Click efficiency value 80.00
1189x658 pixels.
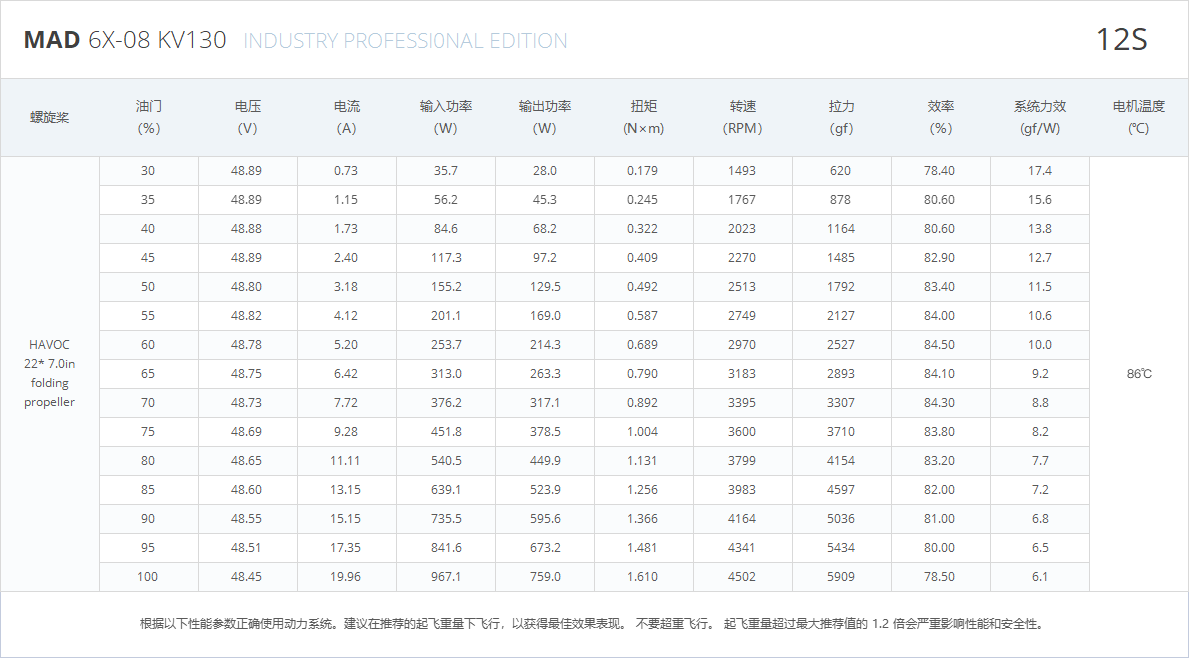pyautogui.click(x=940, y=547)
